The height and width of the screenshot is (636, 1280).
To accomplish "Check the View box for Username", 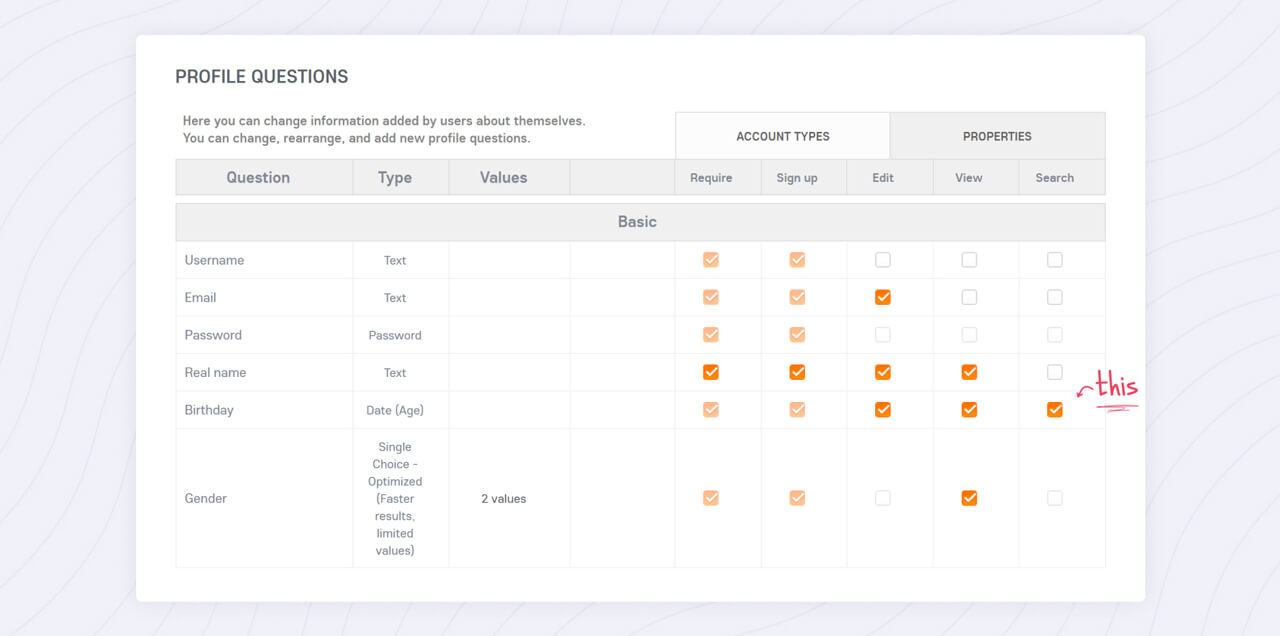I will pyautogui.click(x=969, y=259).
